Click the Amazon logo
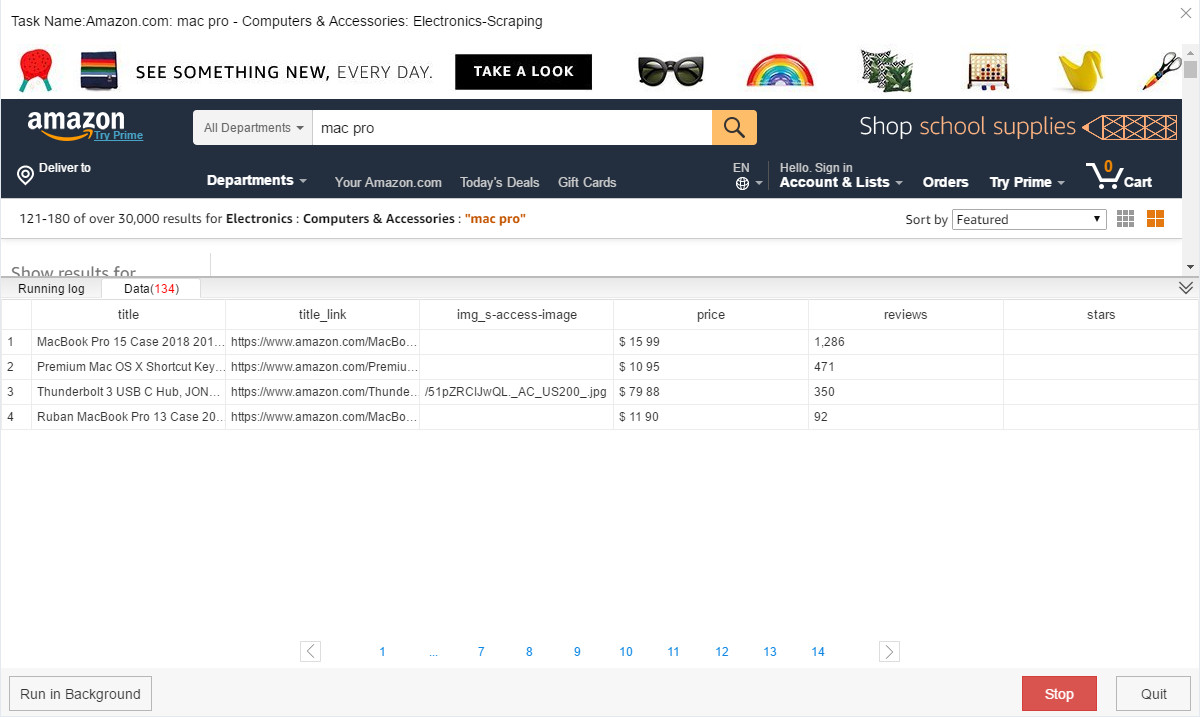This screenshot has height=717, width=1200. pyautogui.click(x=76, y=124)
